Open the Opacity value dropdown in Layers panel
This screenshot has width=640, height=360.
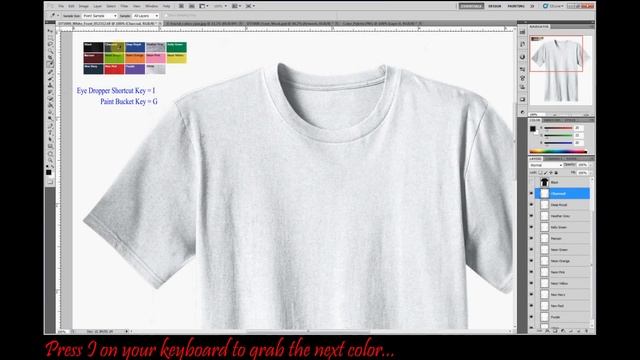pos(590,165)
